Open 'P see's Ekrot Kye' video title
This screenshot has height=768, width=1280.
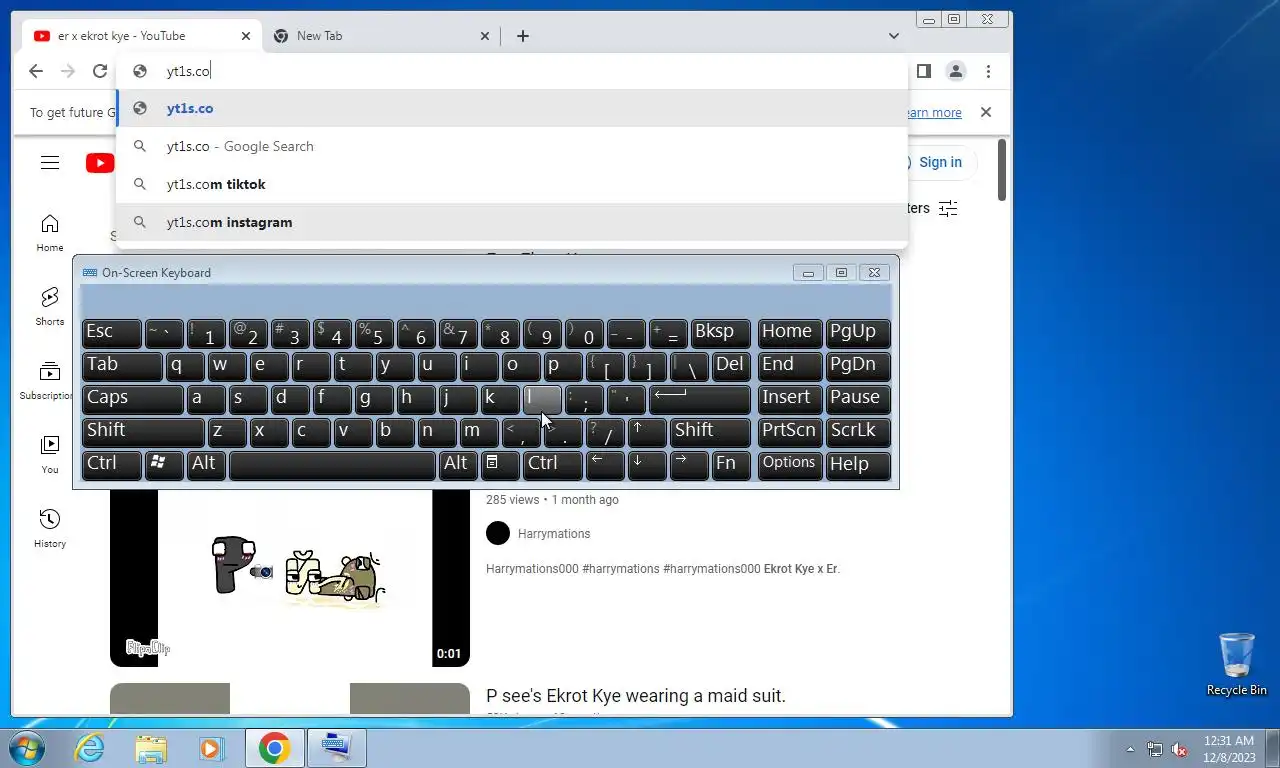[636, 695]
